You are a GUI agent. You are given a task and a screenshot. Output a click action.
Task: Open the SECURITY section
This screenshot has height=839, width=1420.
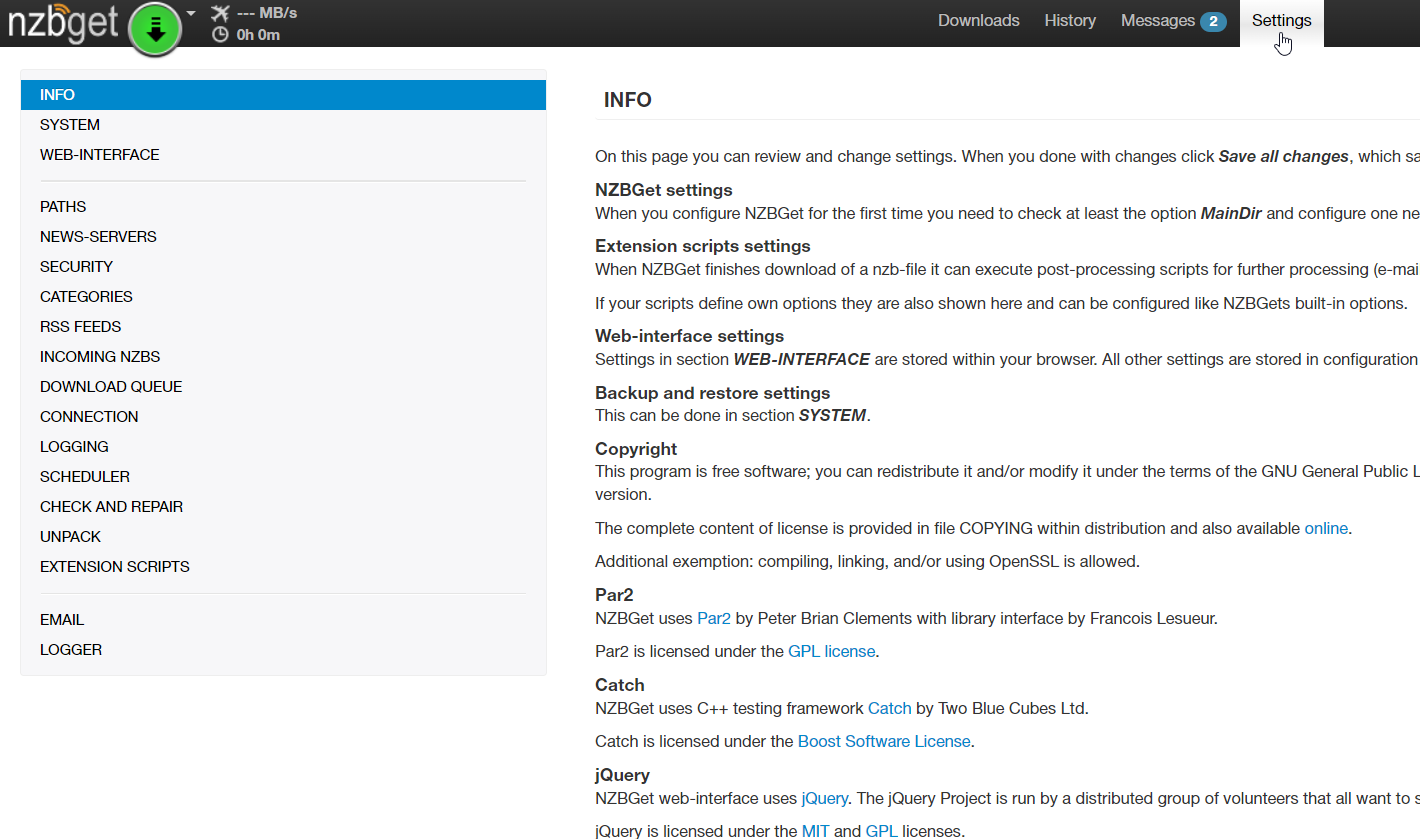(x=283, y=267)
